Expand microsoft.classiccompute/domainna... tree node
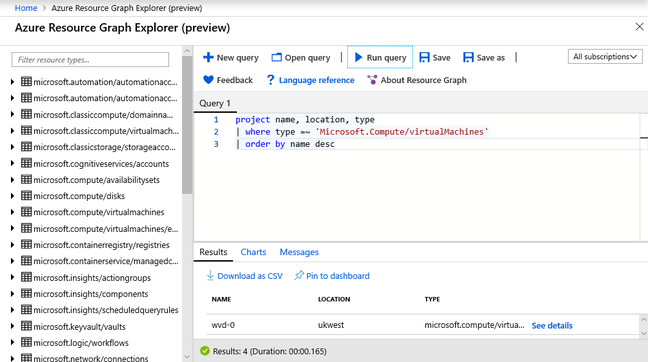 12,114
